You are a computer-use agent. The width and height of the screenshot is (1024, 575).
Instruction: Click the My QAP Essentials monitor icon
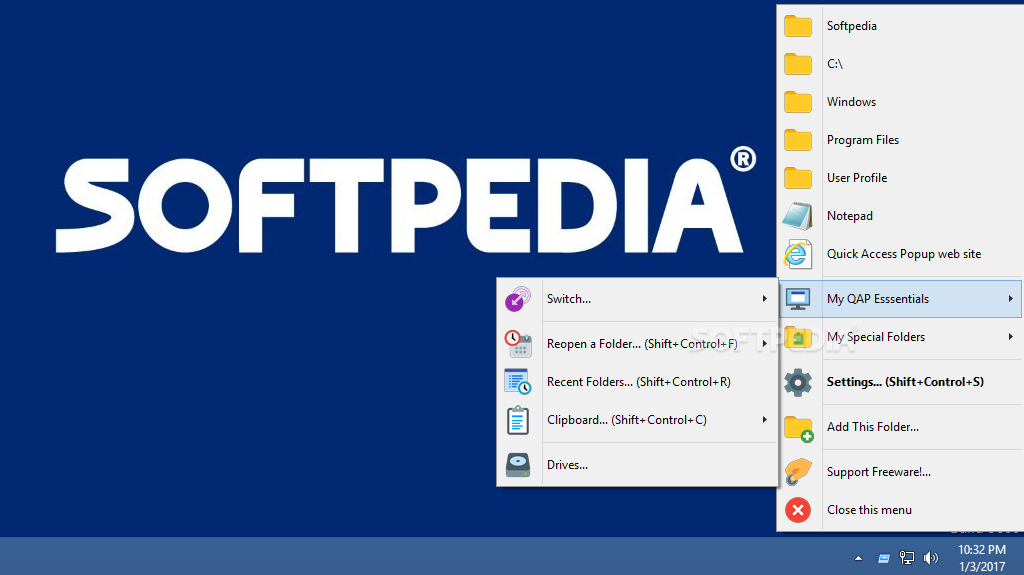click(x=797, y=299)
